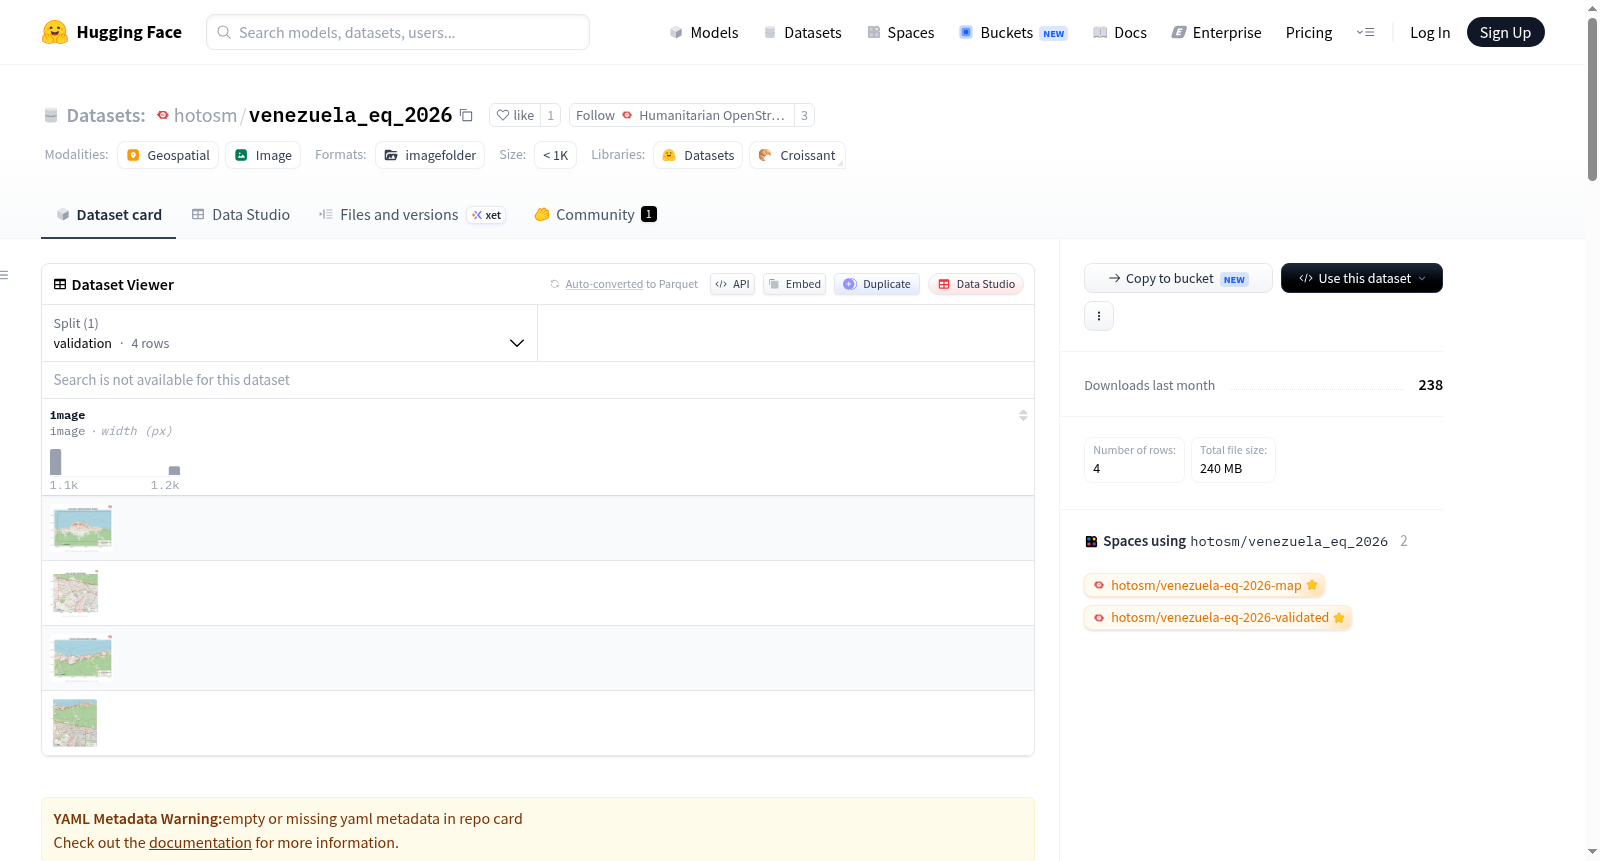The height and width of the screenshot is (861, 1600).
Task: Switch to the Dataset card tab
Action: tap(108, 214)
